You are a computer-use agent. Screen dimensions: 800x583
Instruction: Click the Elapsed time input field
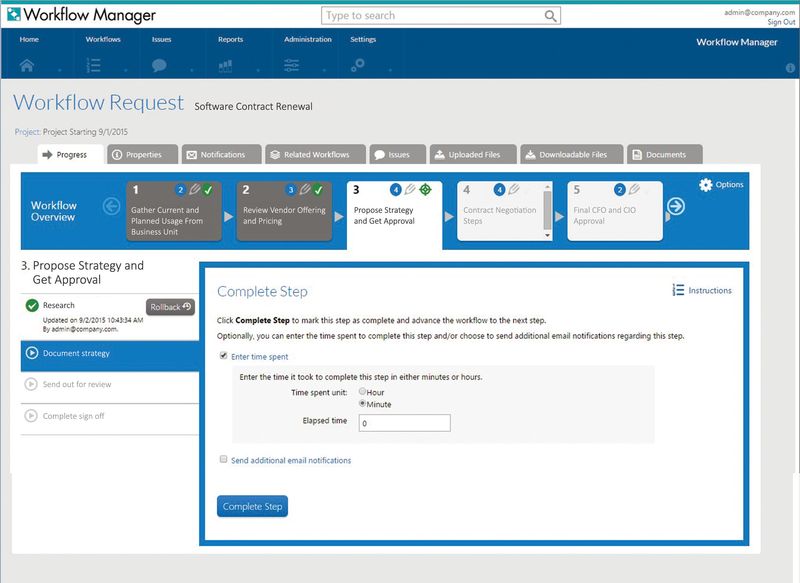[x=404, y=423]
